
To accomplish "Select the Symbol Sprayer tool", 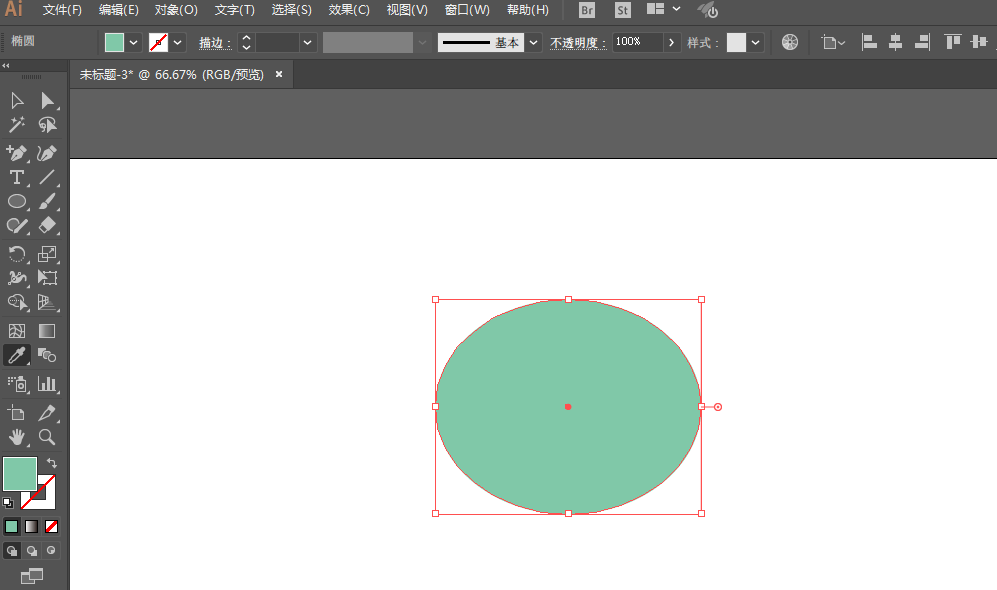I will pos(17,384).
